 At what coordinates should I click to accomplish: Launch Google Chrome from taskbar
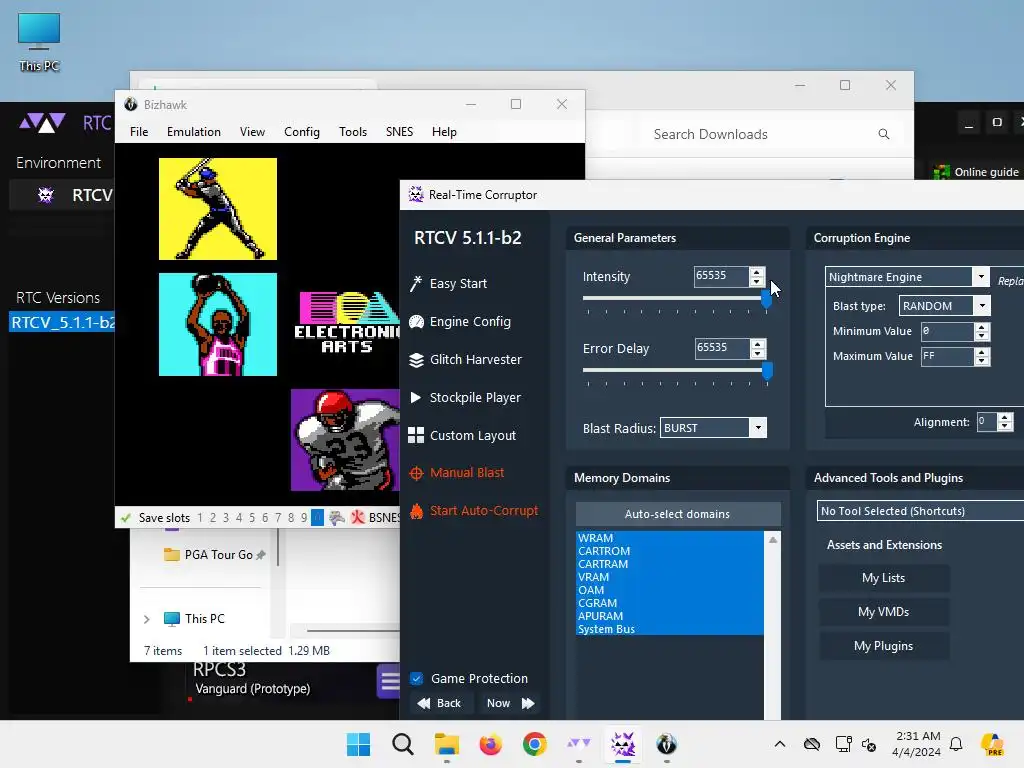pyautogui.click(x=534, y=744)
